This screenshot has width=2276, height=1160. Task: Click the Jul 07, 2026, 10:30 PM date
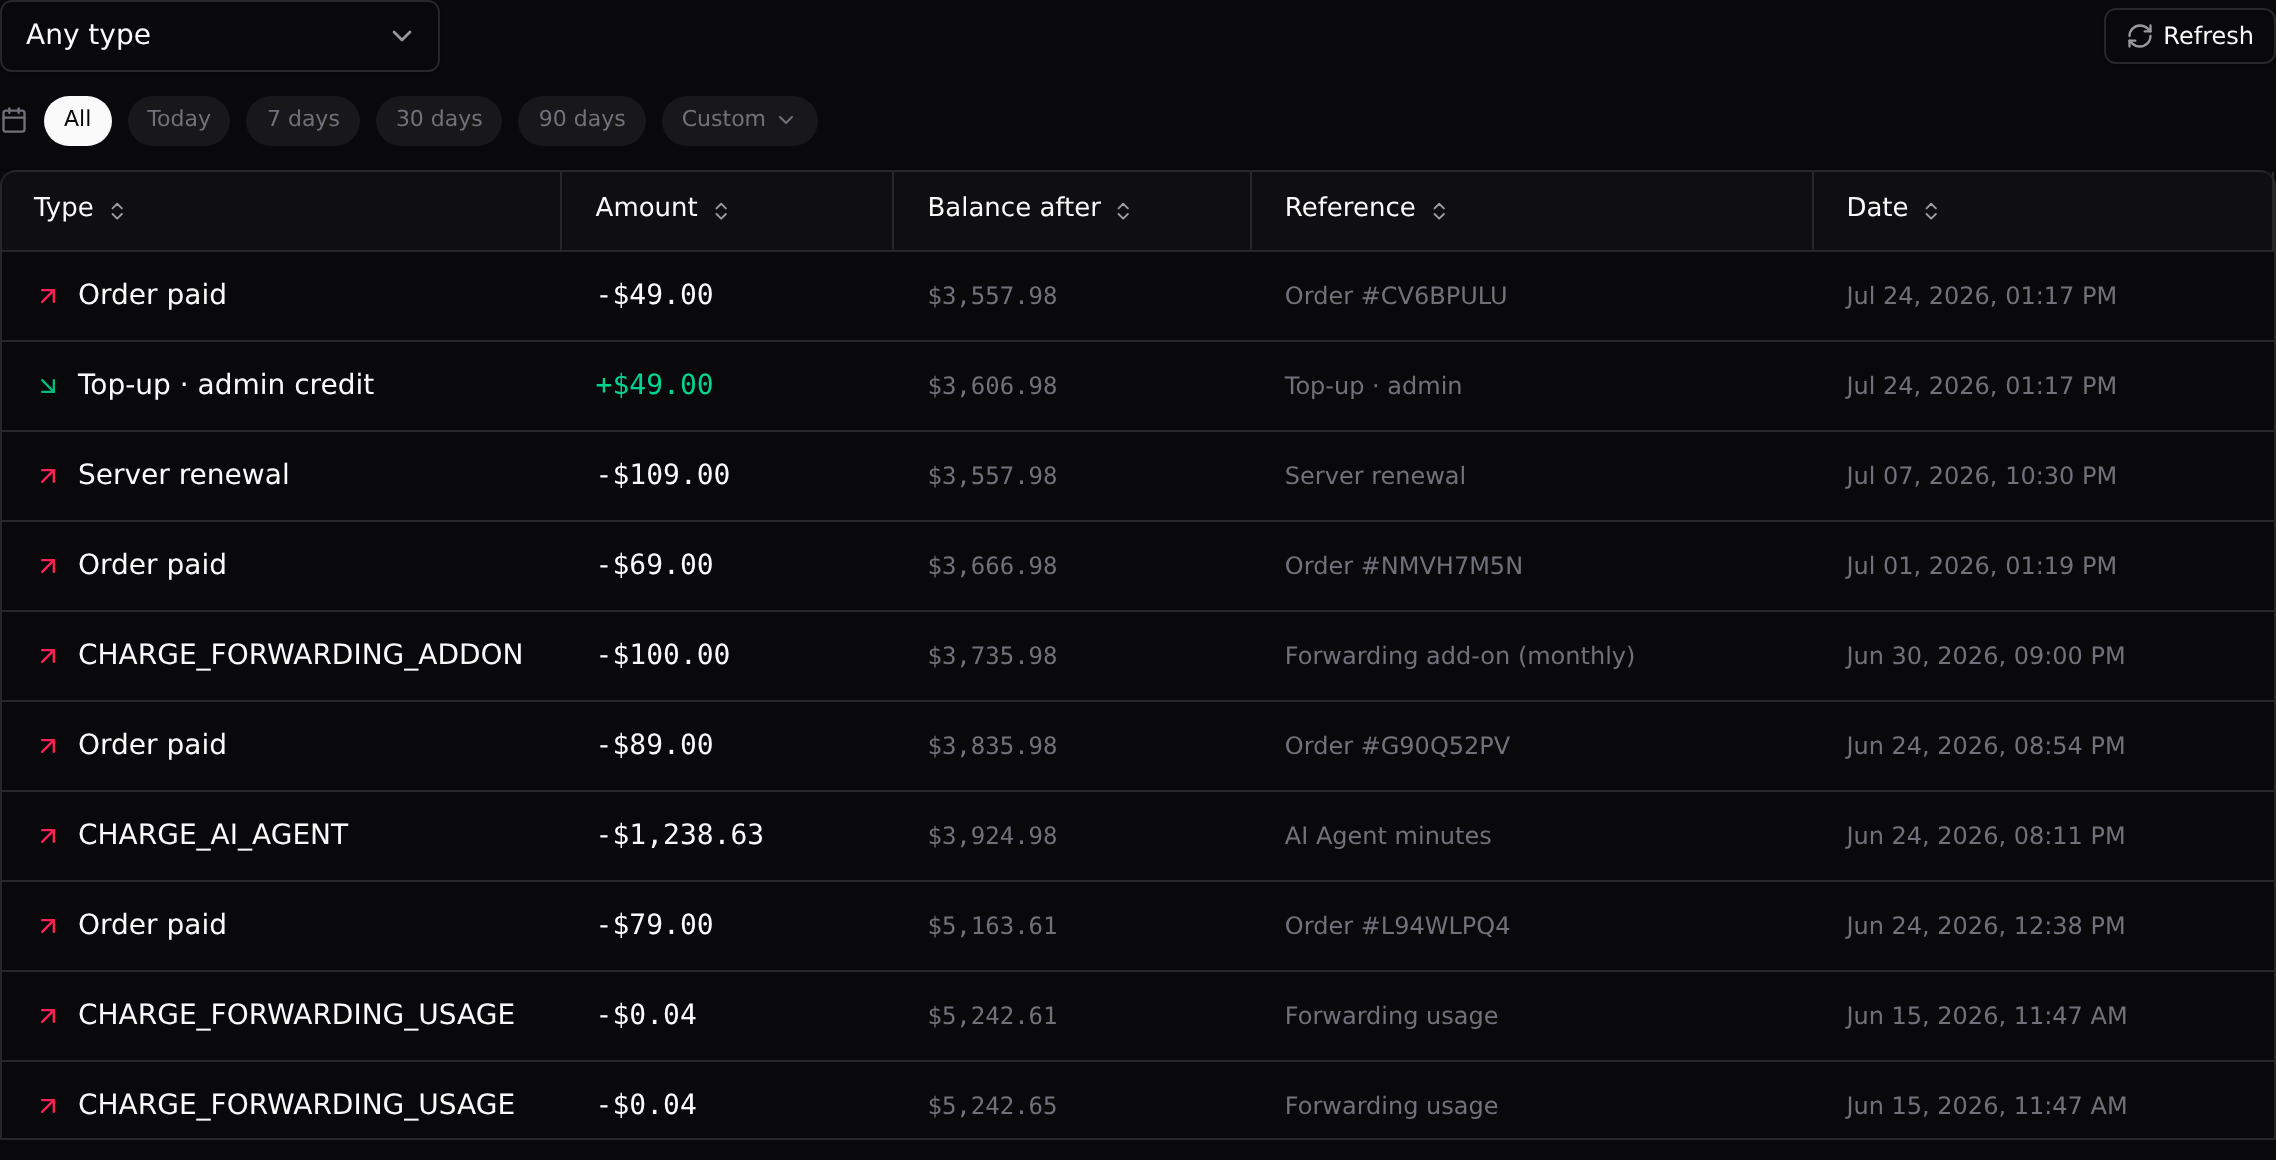coord(1981,476)
